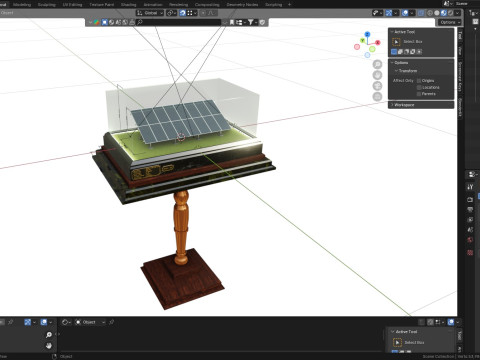
Task: Choose the Extend selection mode icon
Action: click(400, 52)
